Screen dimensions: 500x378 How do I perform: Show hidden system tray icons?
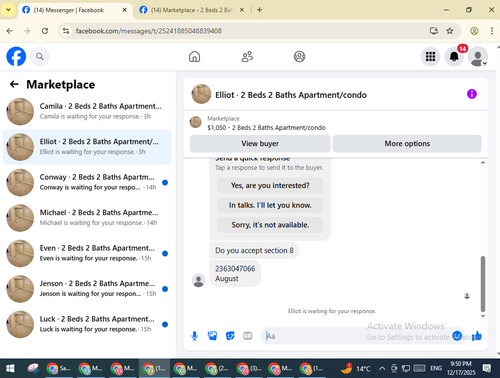pos(382,368)
